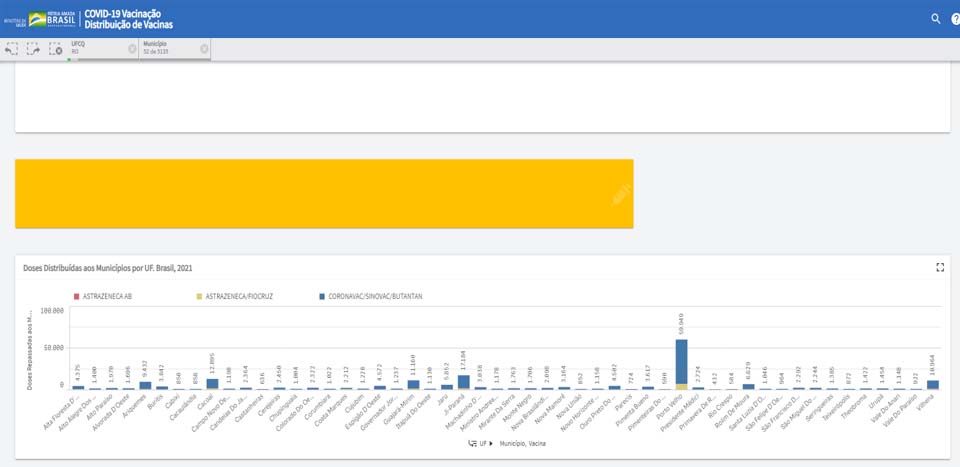This screenshot has width=960, height=467.
Task: Click the Brasil government logo
Action: [52, 19]
